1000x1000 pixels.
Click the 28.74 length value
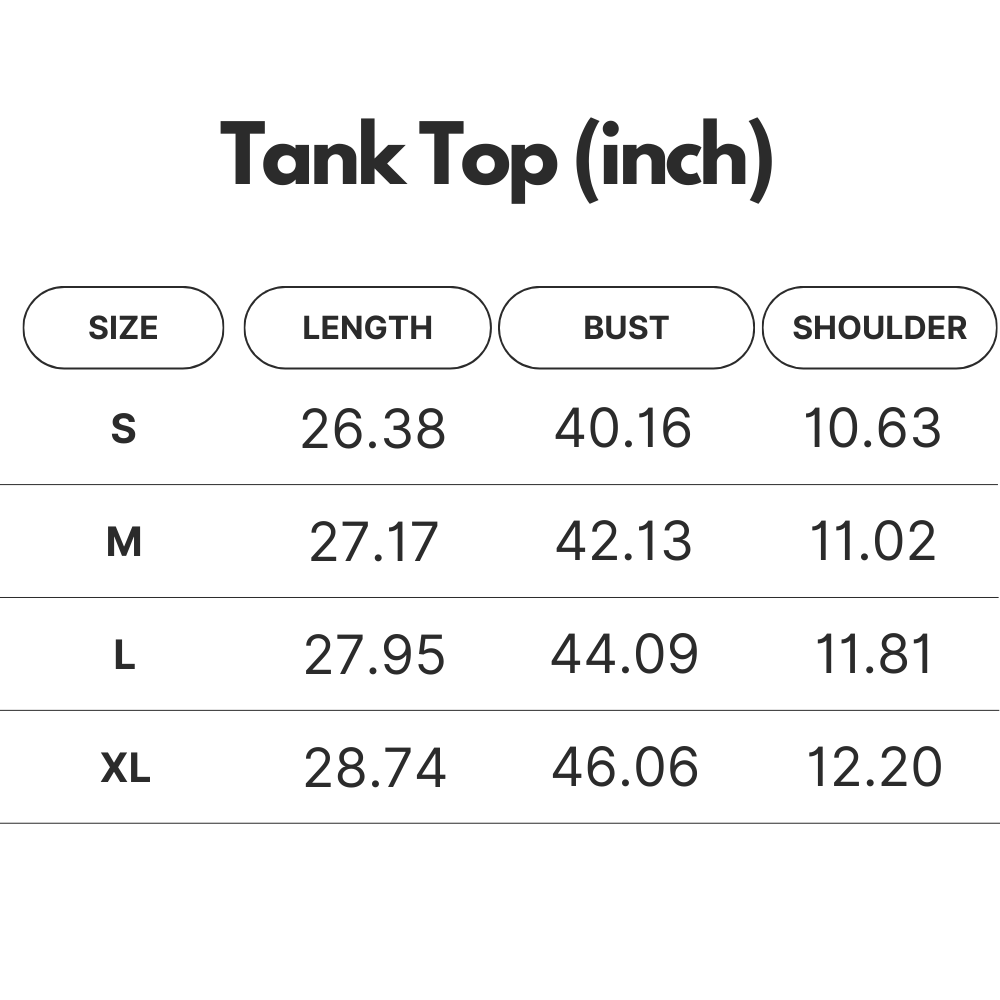pos(375,768)
